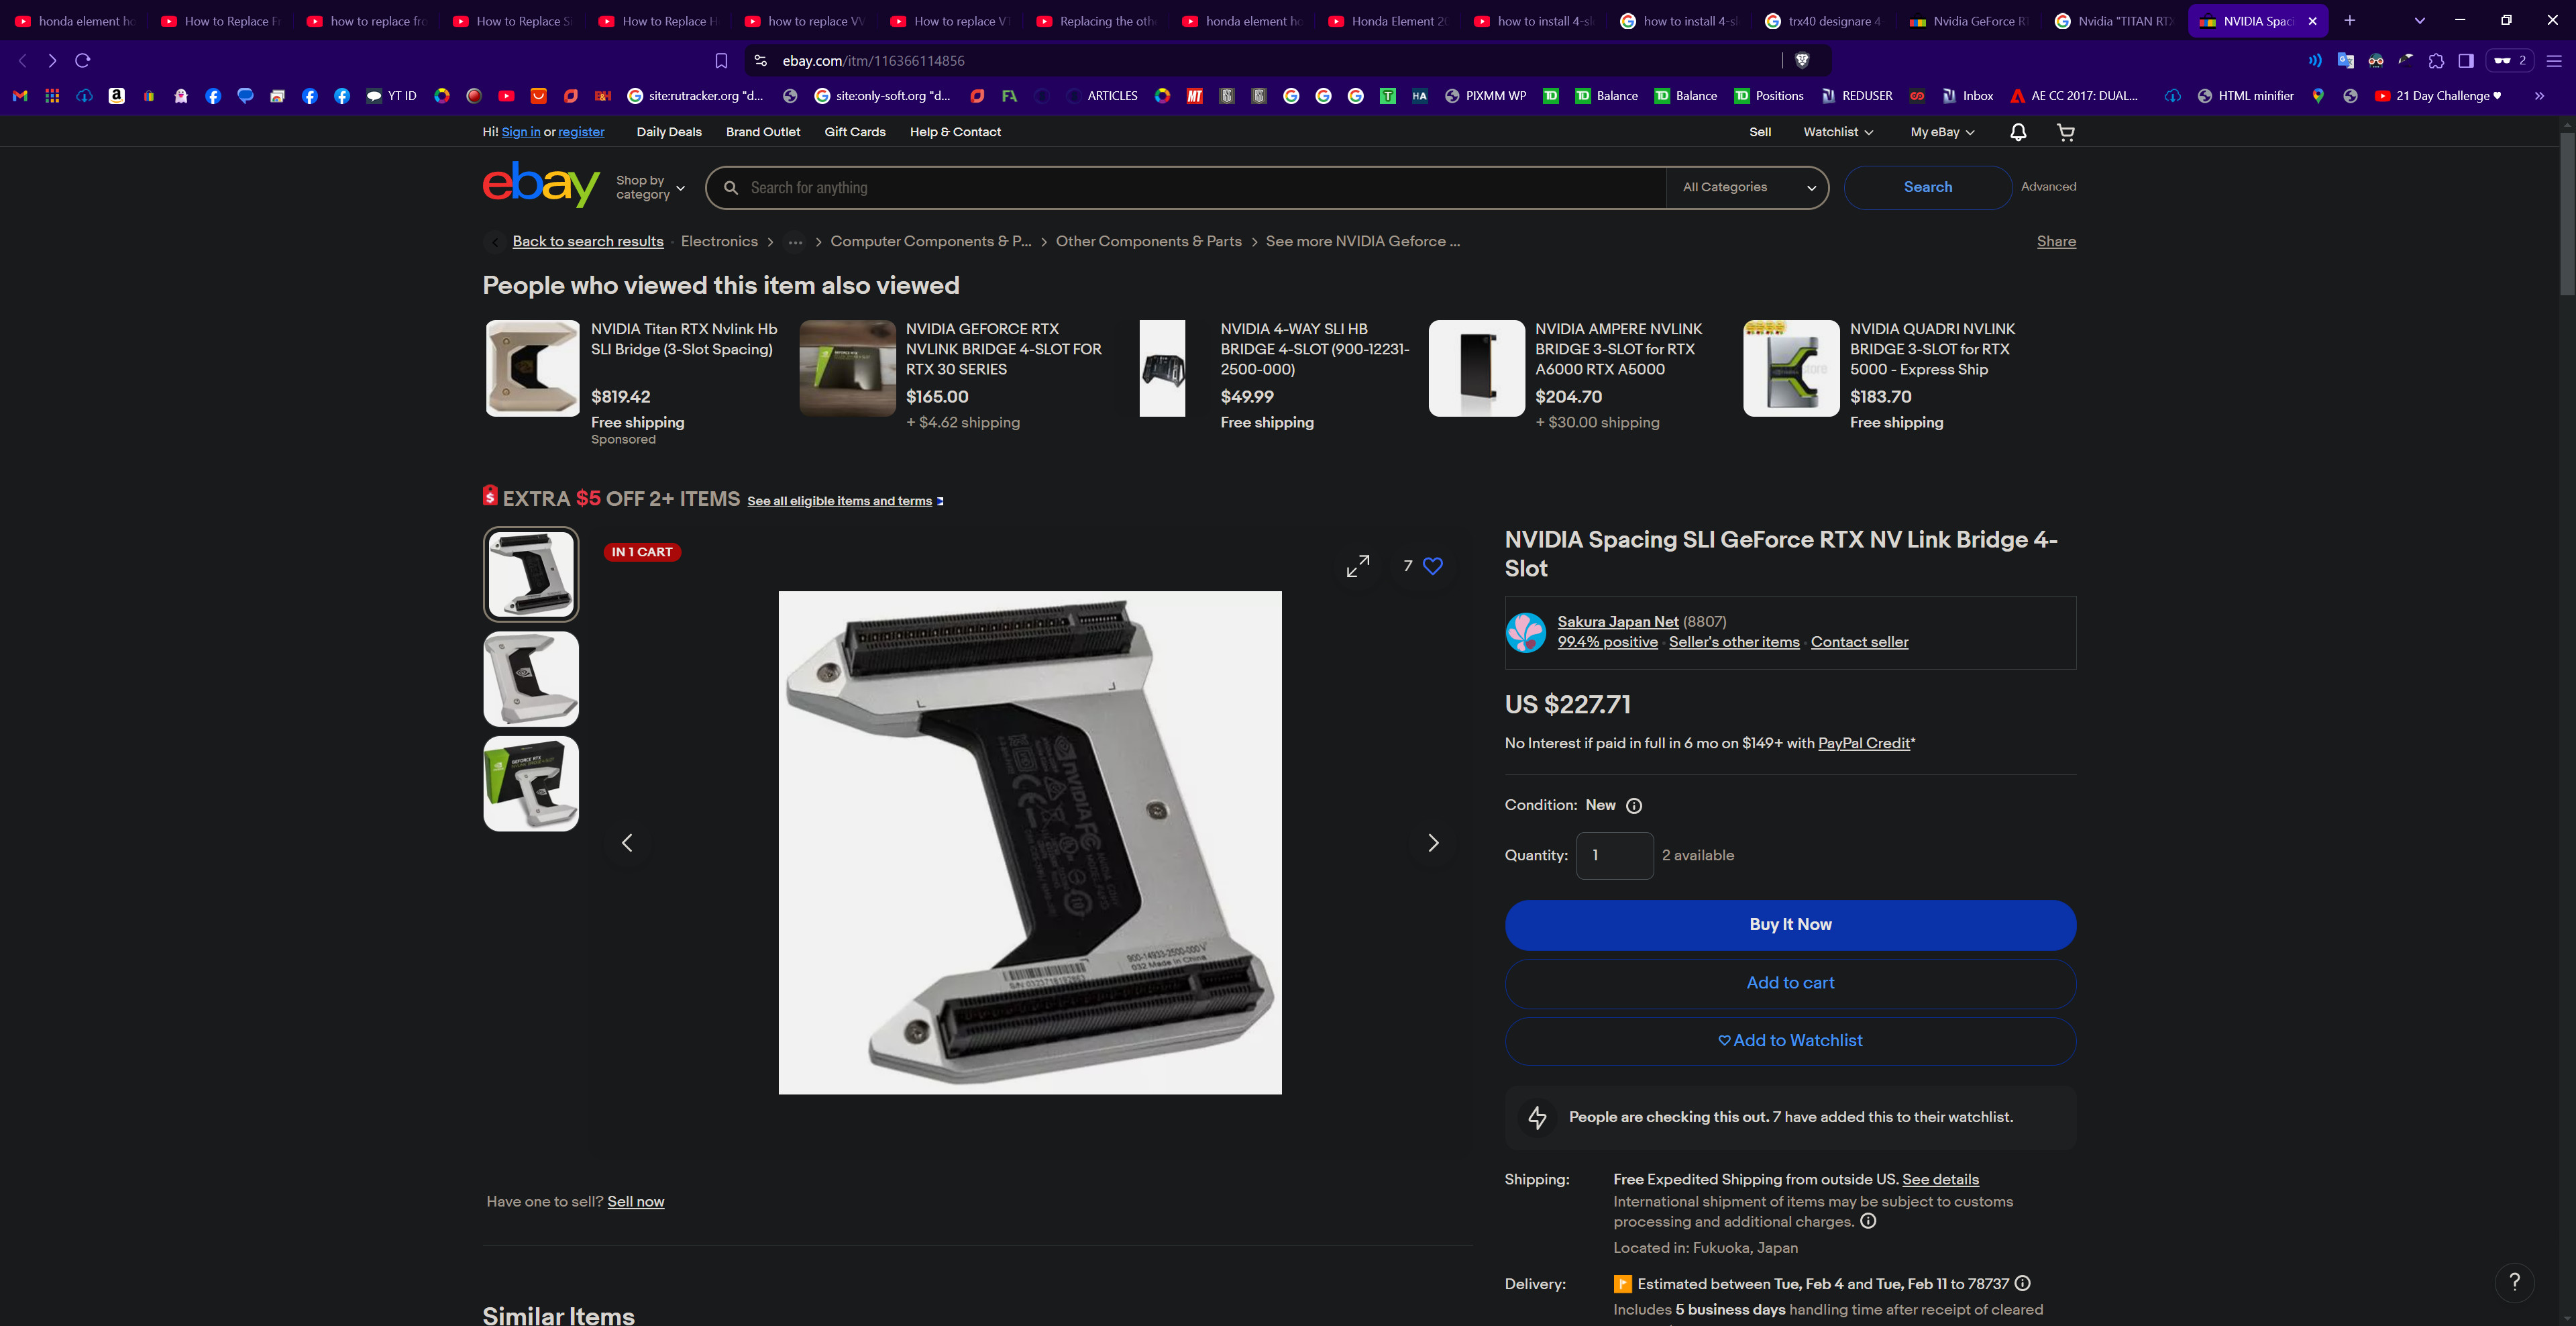Viewport: 2576px width, 1326px height.
Task: Open the NVIDIA Titan RTX Nvlink listing image
Action: pyautogui.click(x=532, y=368)
